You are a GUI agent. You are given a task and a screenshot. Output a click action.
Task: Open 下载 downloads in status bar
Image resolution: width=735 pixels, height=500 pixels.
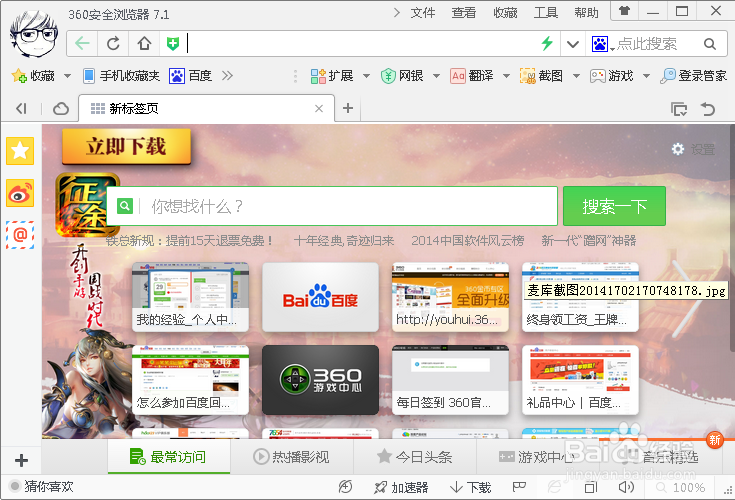point(471,487)
